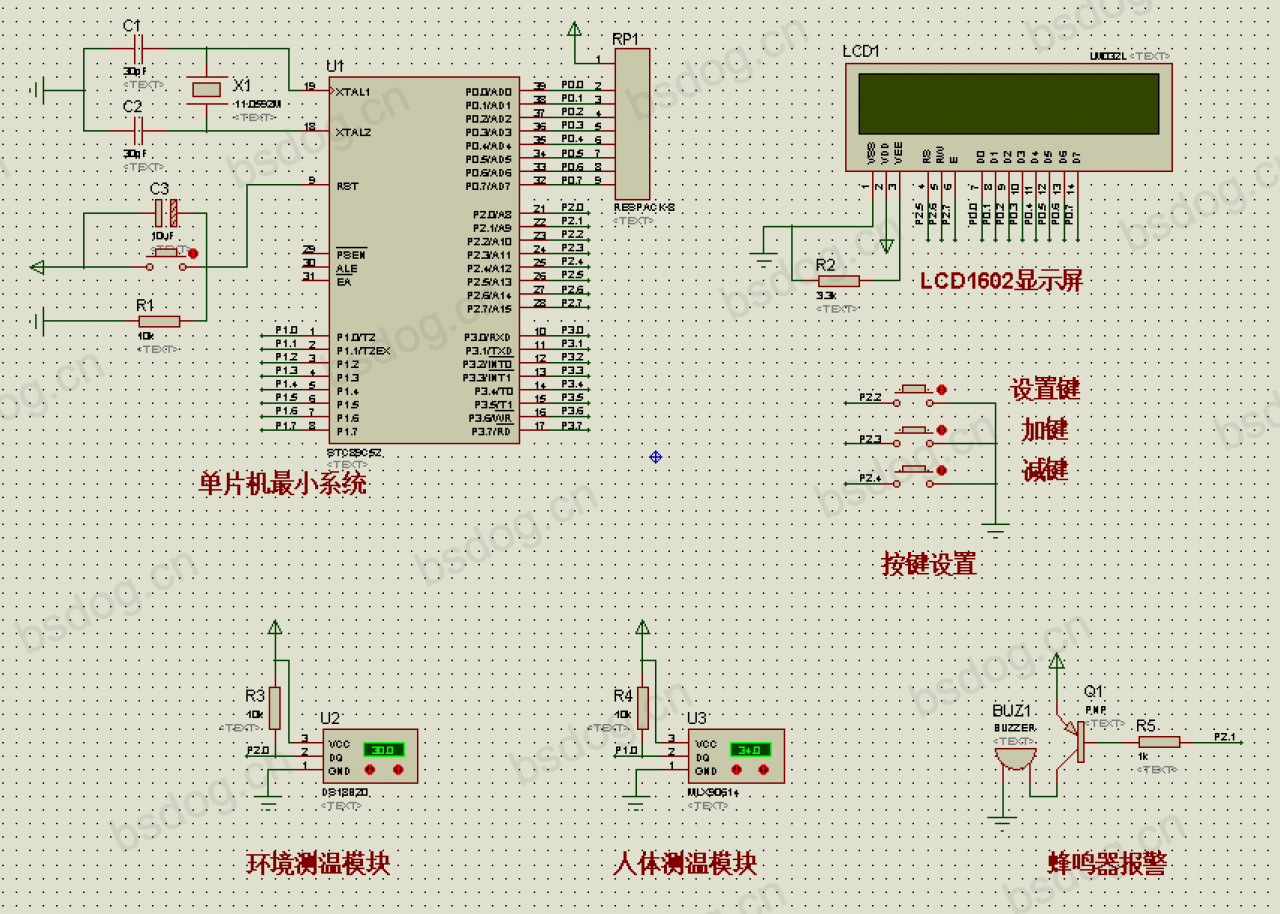Click the '按键设置' caption
Screen dimensions: 1280x914
(929, 564)
